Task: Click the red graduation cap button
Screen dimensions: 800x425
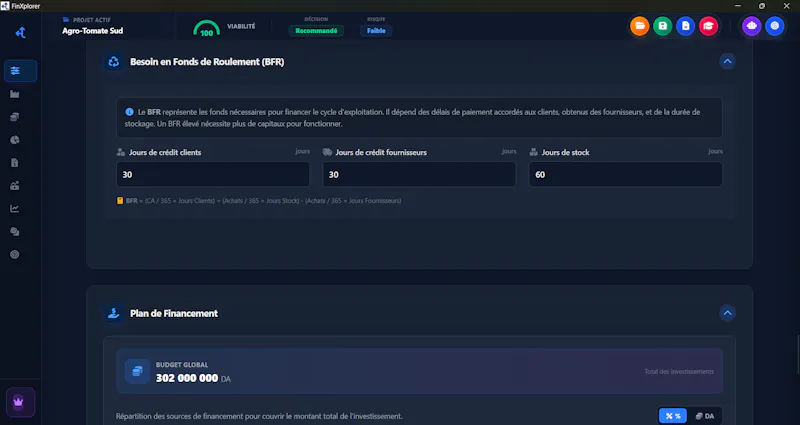Action: click(708, 26)
